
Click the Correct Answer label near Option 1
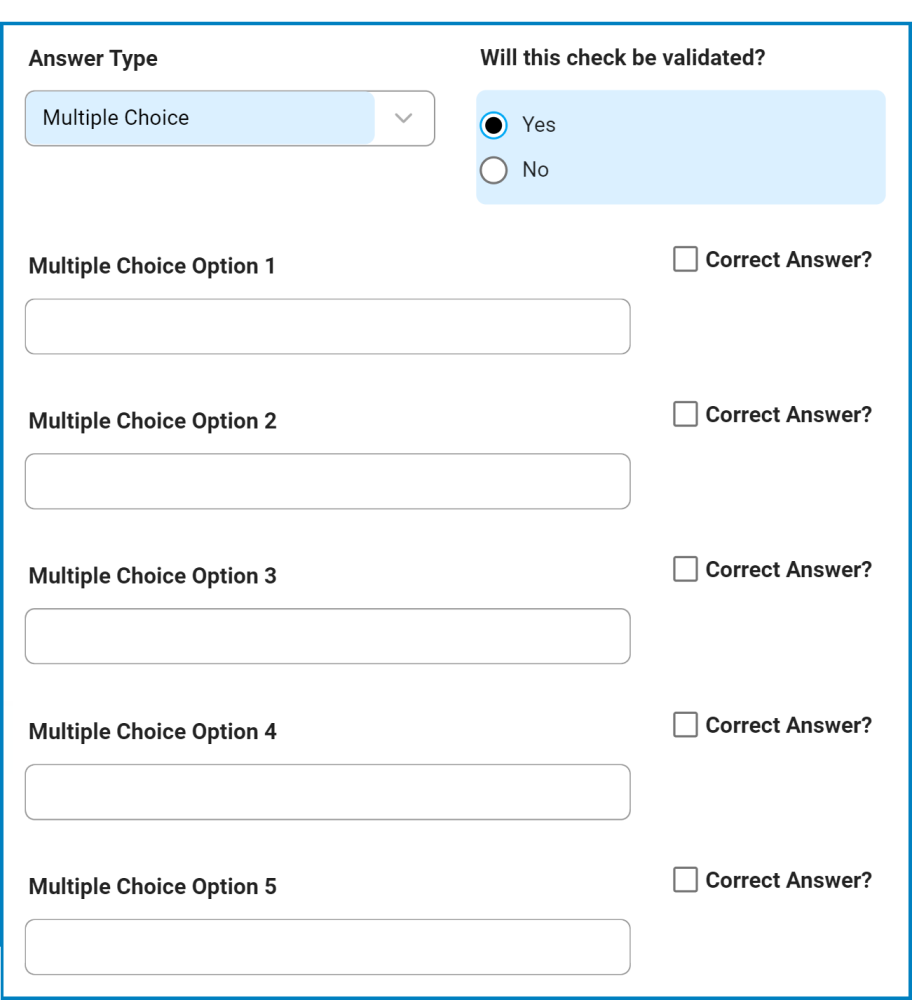point(789,260)
